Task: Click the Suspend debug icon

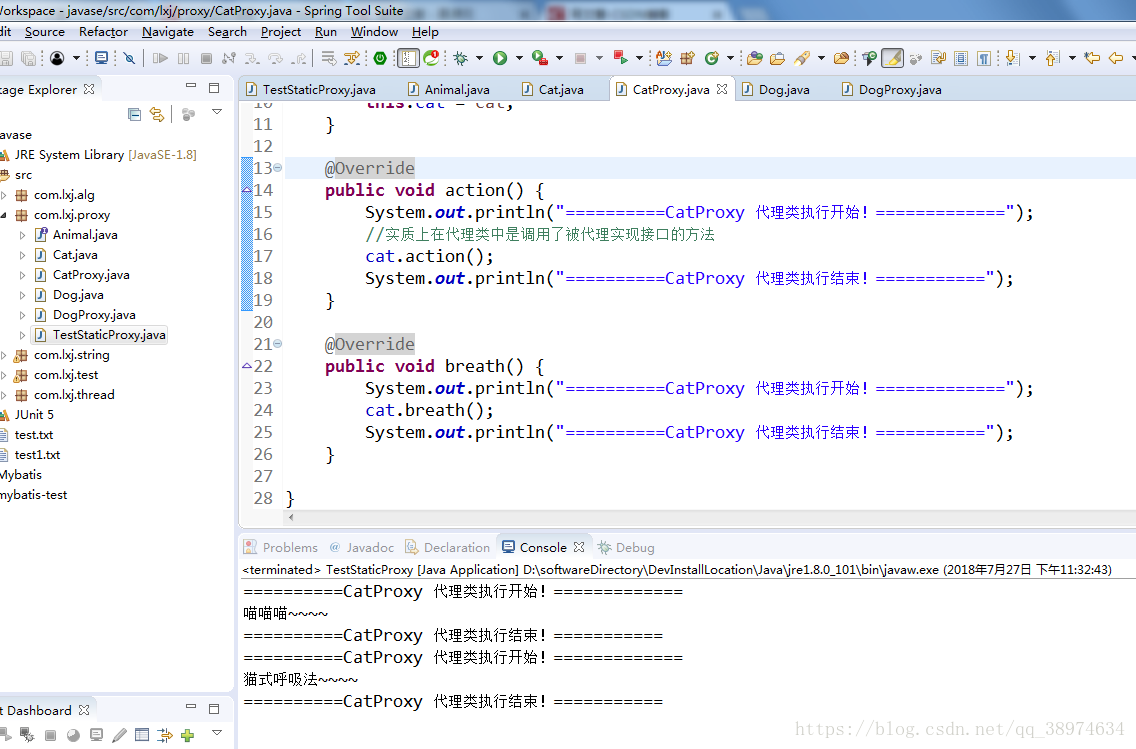Action: [x=183, y=58]
